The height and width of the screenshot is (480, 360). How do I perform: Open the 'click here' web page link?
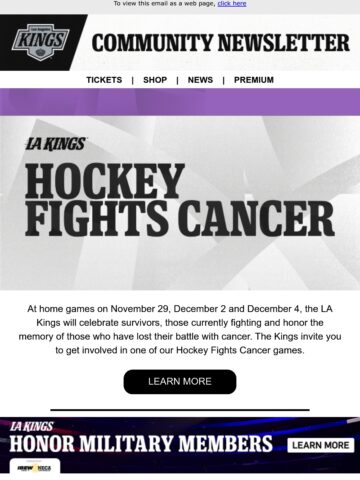pyautogui.click(x=232, y=4)
